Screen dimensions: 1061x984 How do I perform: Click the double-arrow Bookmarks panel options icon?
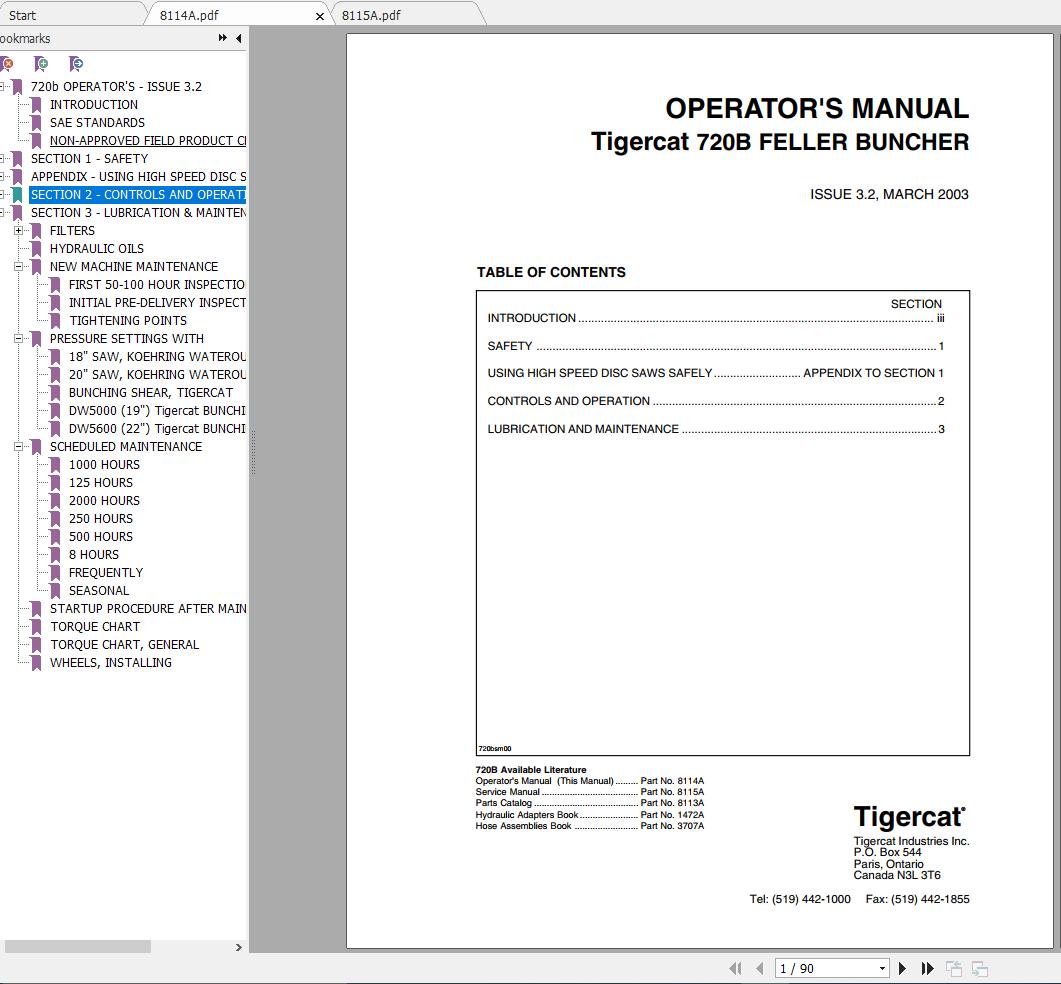click(x=221, y=37)
